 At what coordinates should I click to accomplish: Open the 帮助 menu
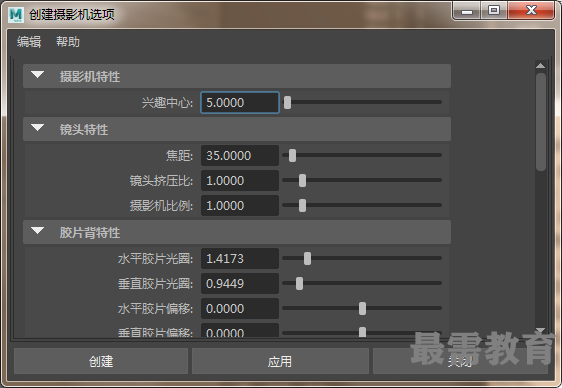pos(68,42)
